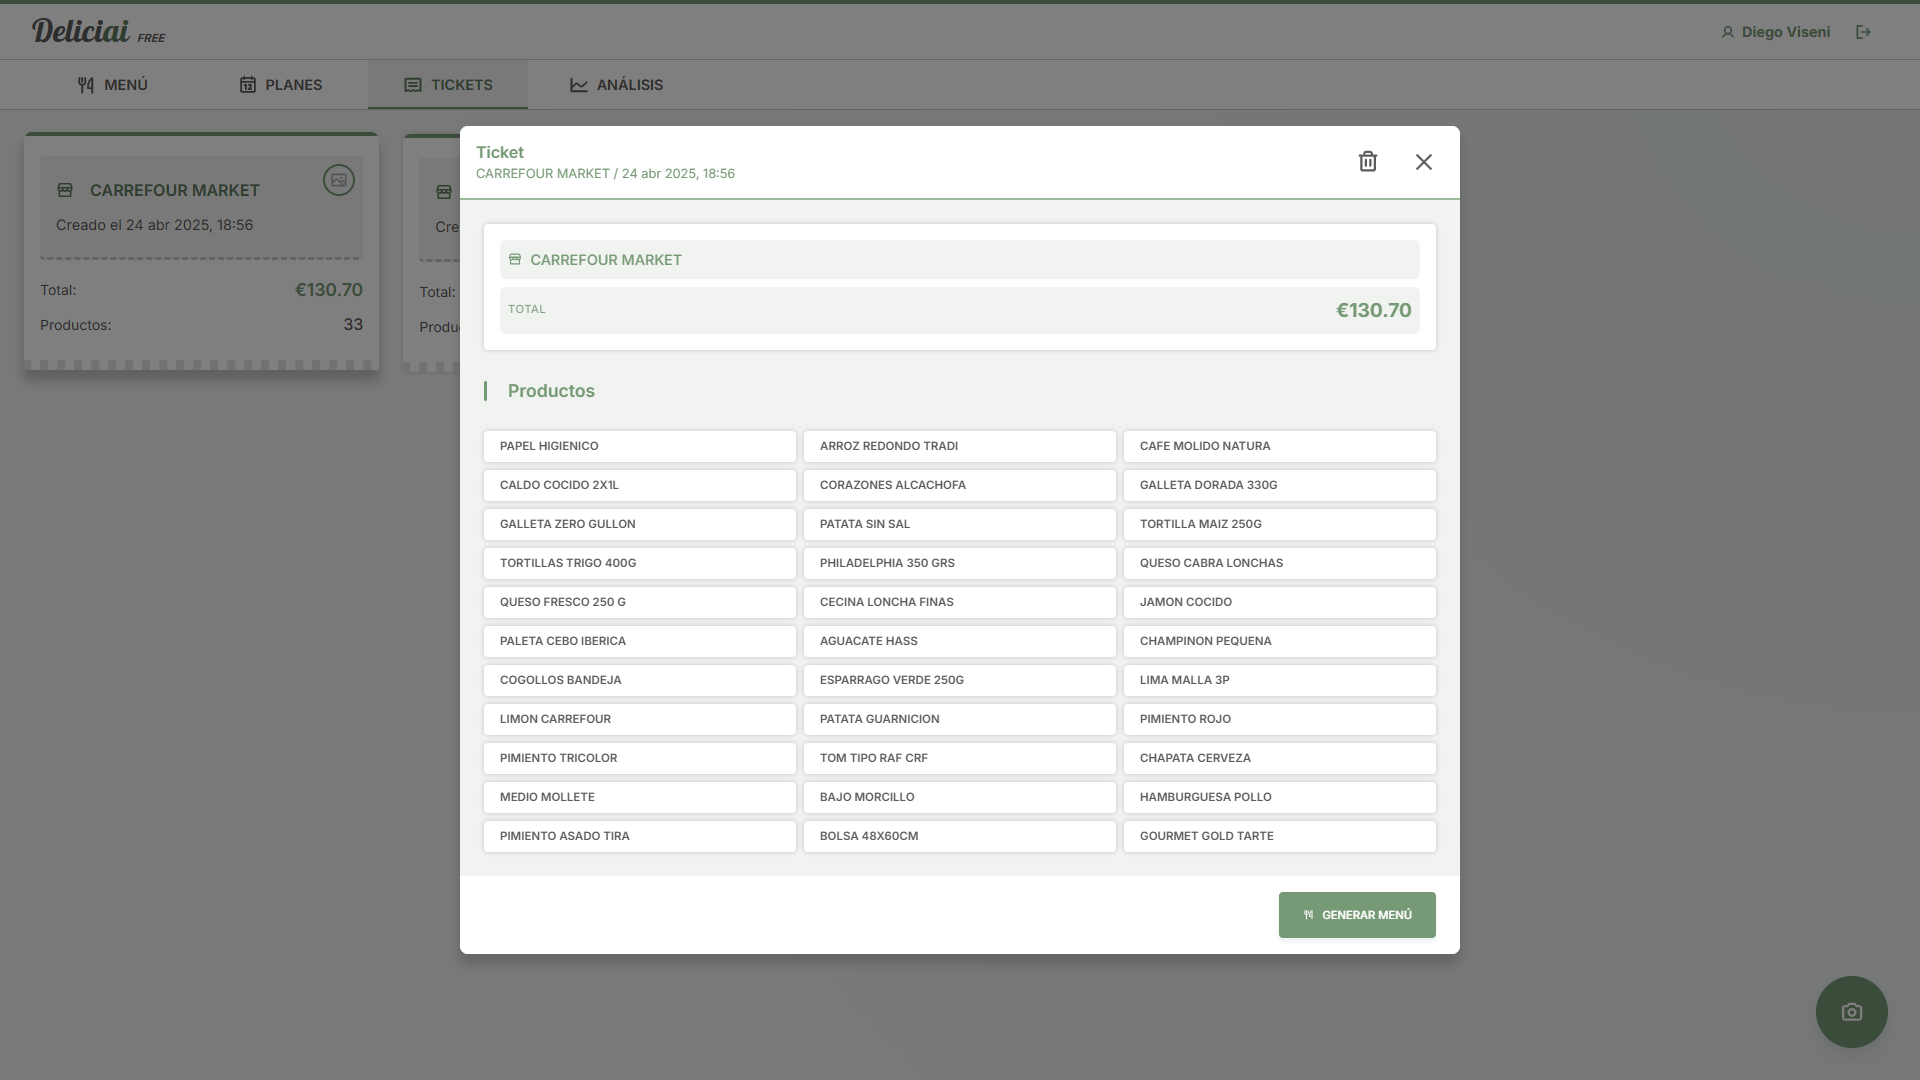This screenshot has height=1080, width=1920.
Task: View ticket image icon on card
Action: click(x=338, y=180)
